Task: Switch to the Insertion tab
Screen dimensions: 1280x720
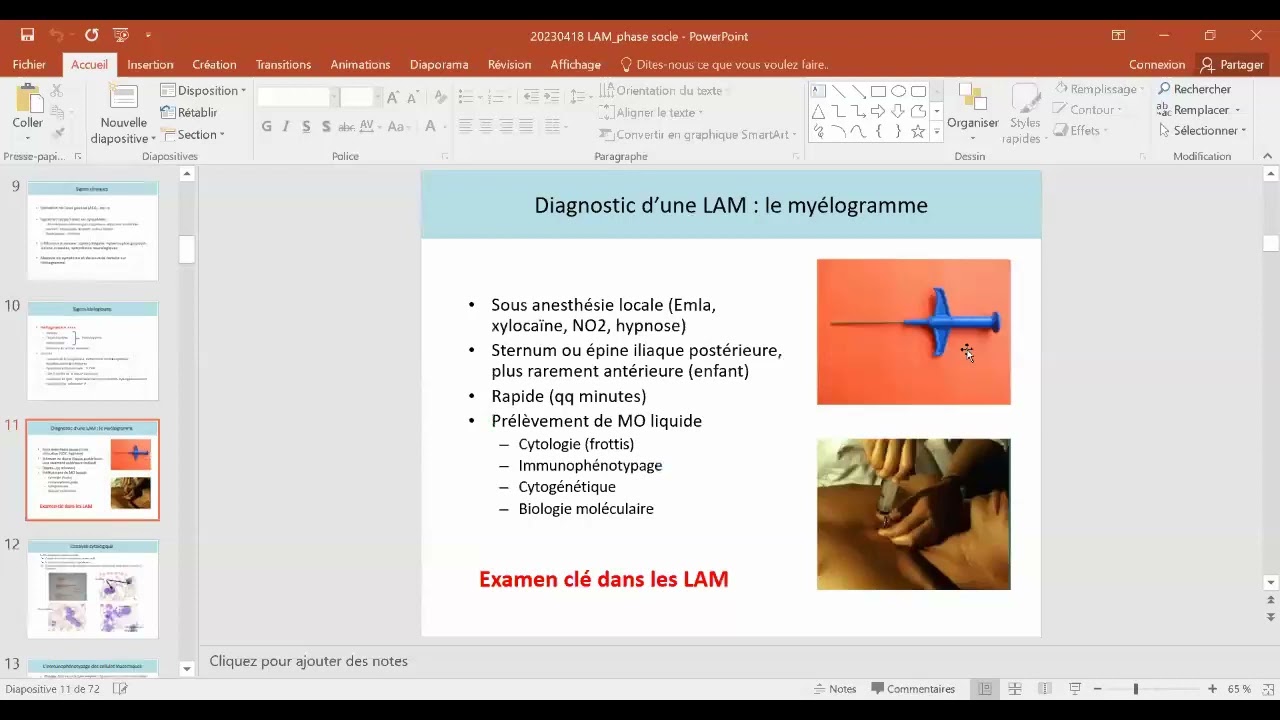Action: click(x=150, y=64)
